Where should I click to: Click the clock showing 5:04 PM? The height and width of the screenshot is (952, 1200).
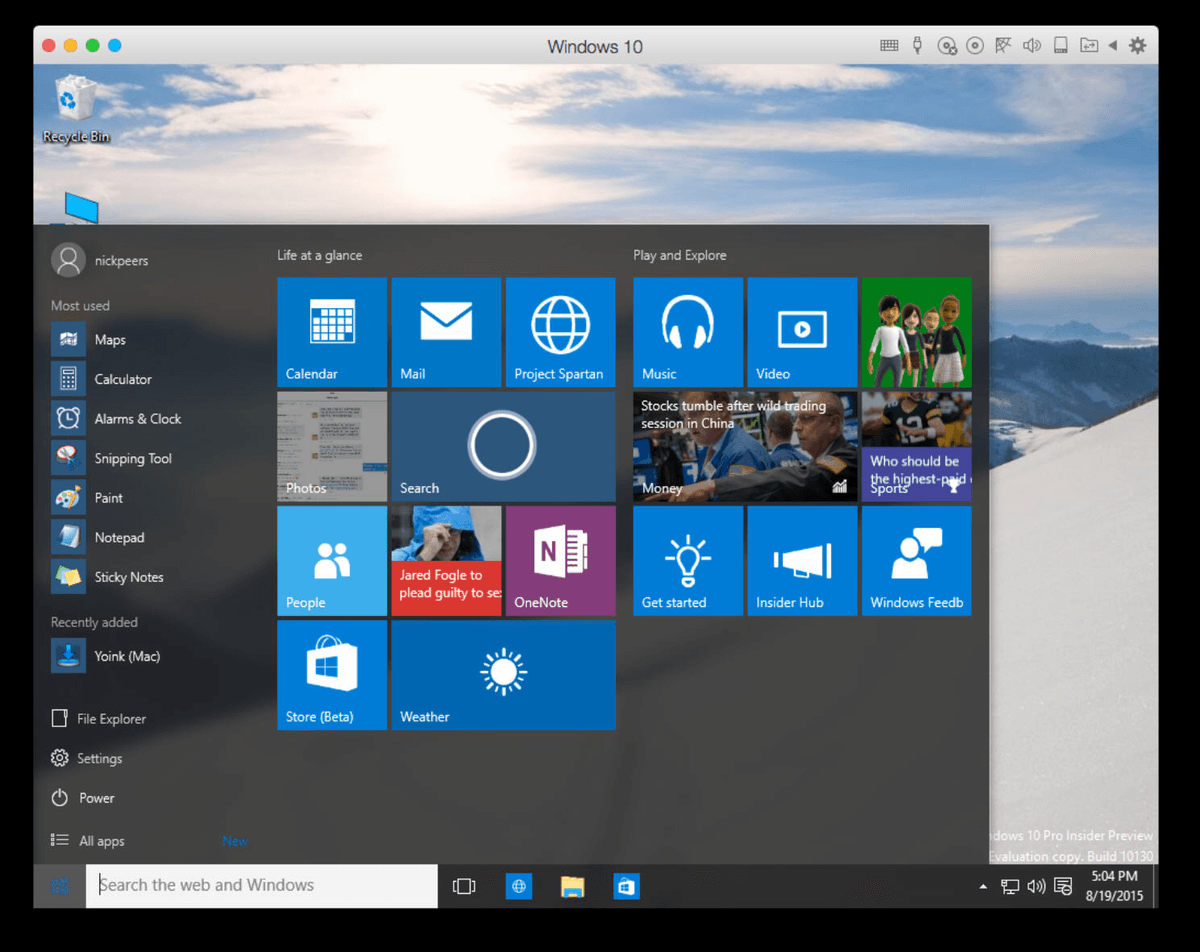tap(1113, 886)
